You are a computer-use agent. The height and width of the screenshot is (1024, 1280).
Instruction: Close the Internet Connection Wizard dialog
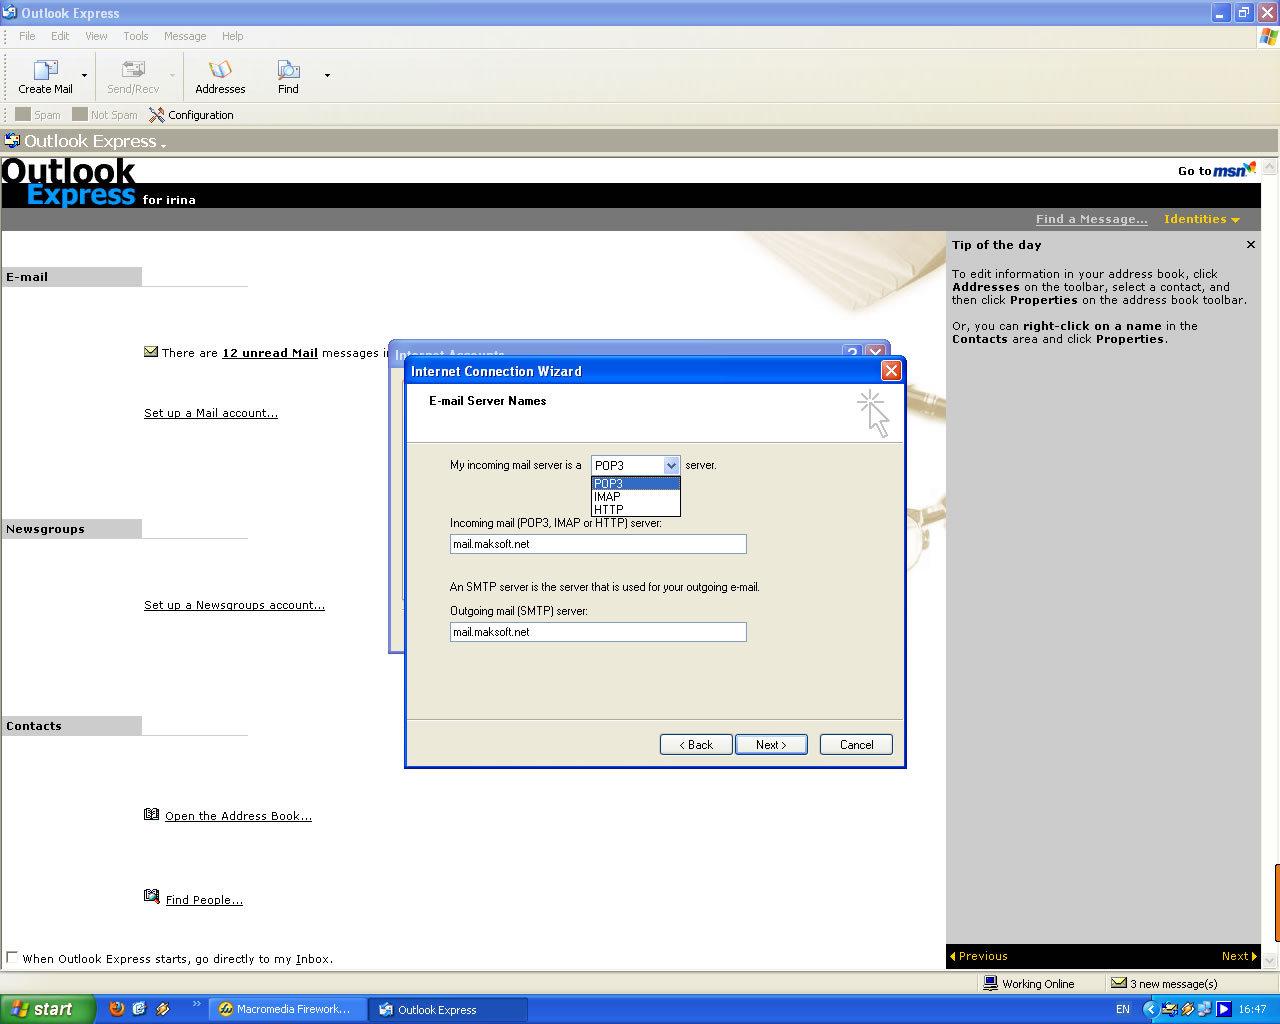[x=891, y=371]
